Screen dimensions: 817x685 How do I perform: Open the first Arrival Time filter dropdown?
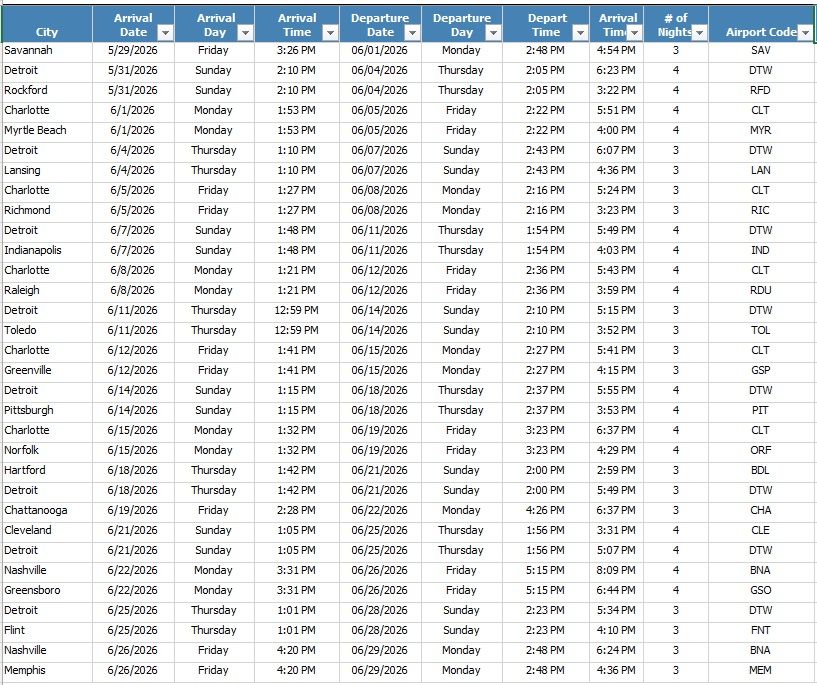point(330,33)
